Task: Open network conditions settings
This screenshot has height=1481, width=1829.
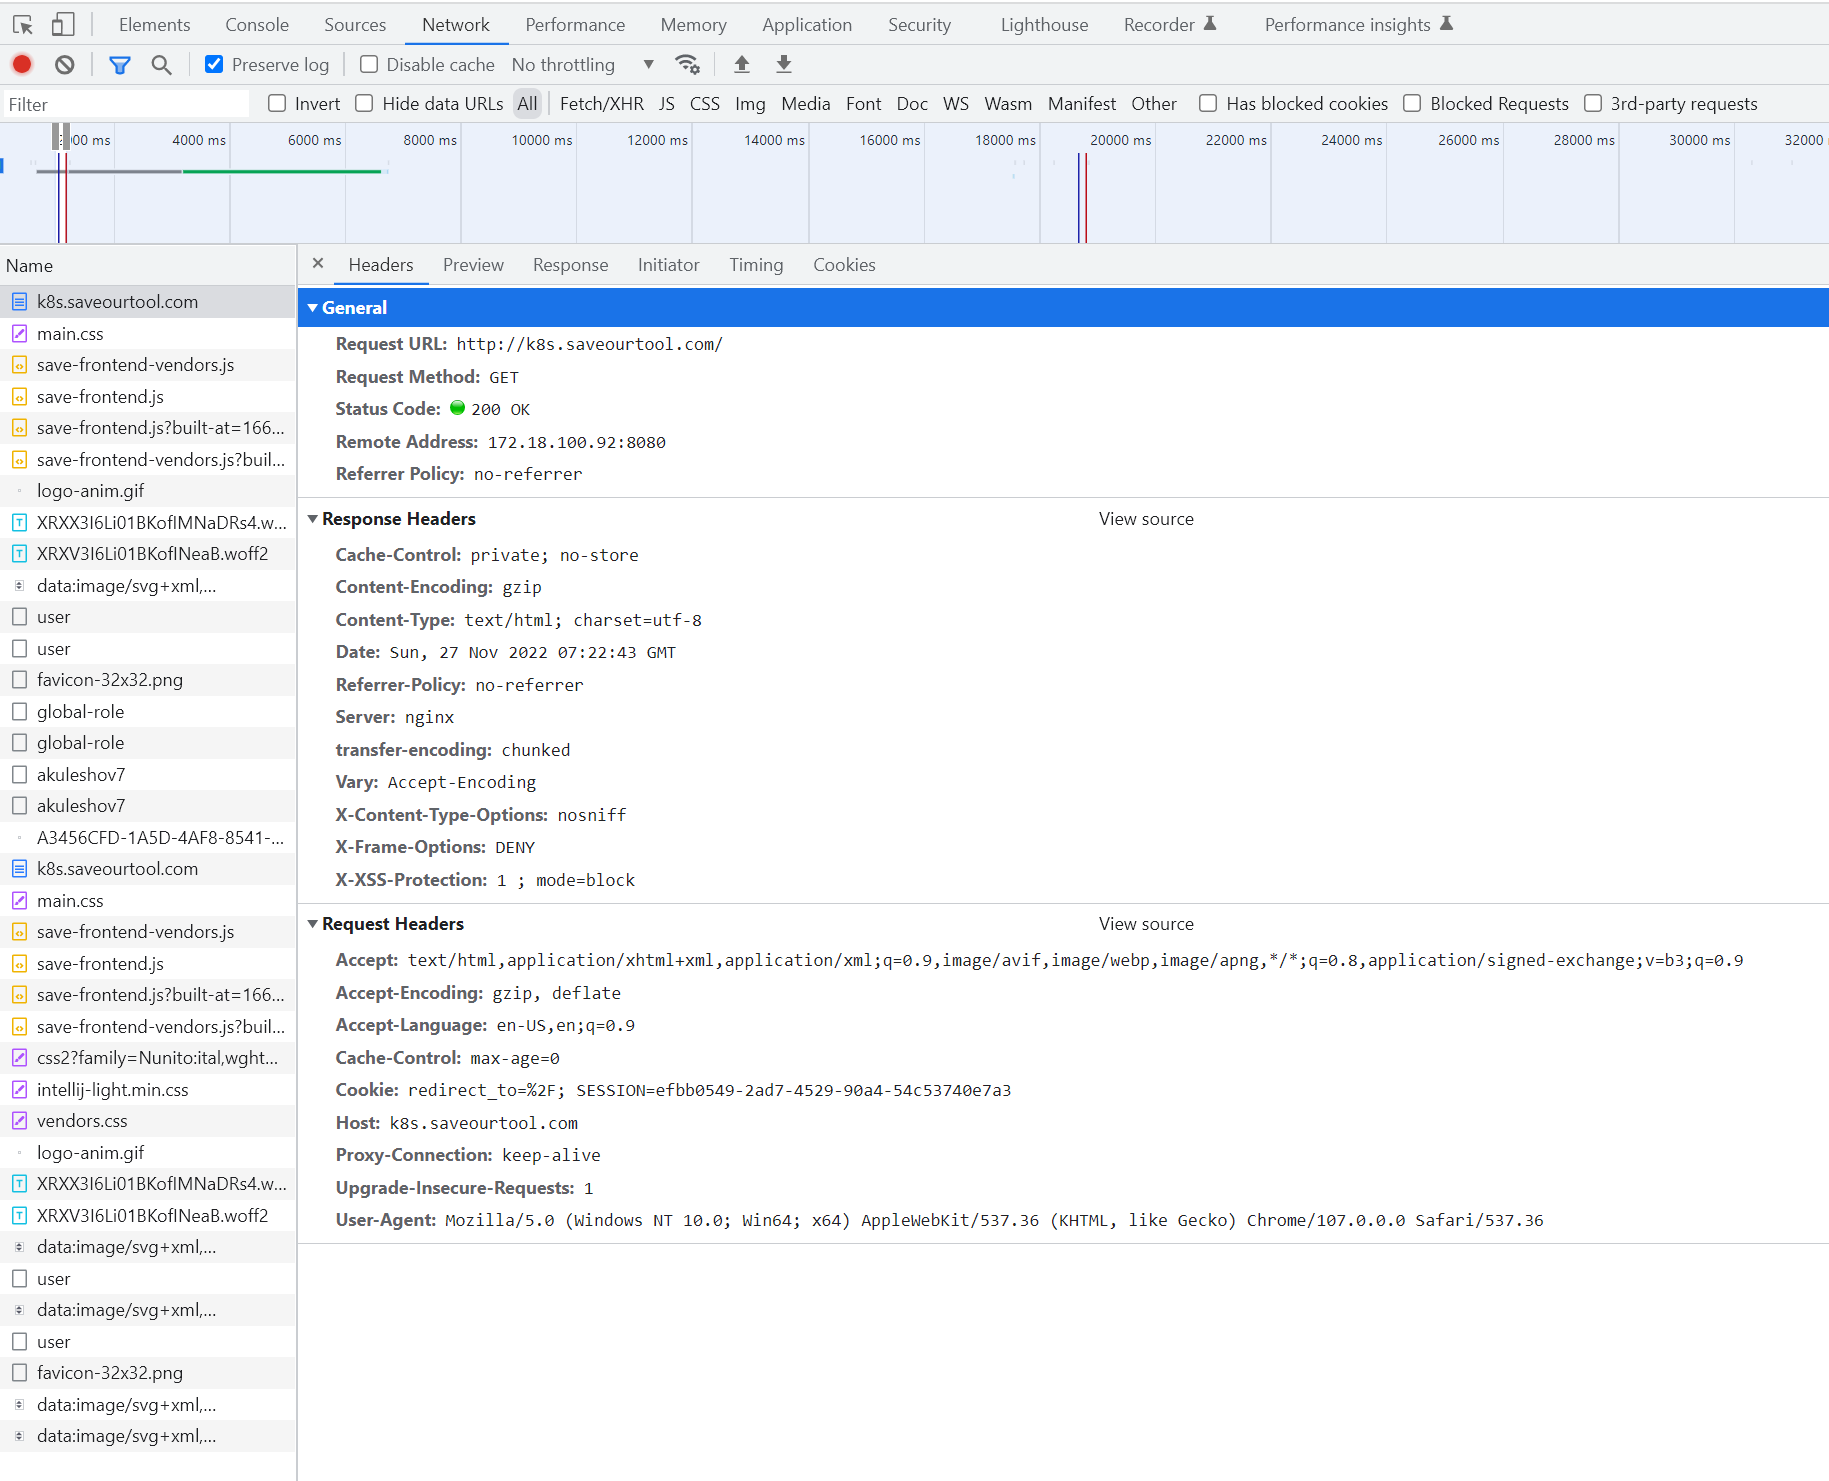Action: 687,64
